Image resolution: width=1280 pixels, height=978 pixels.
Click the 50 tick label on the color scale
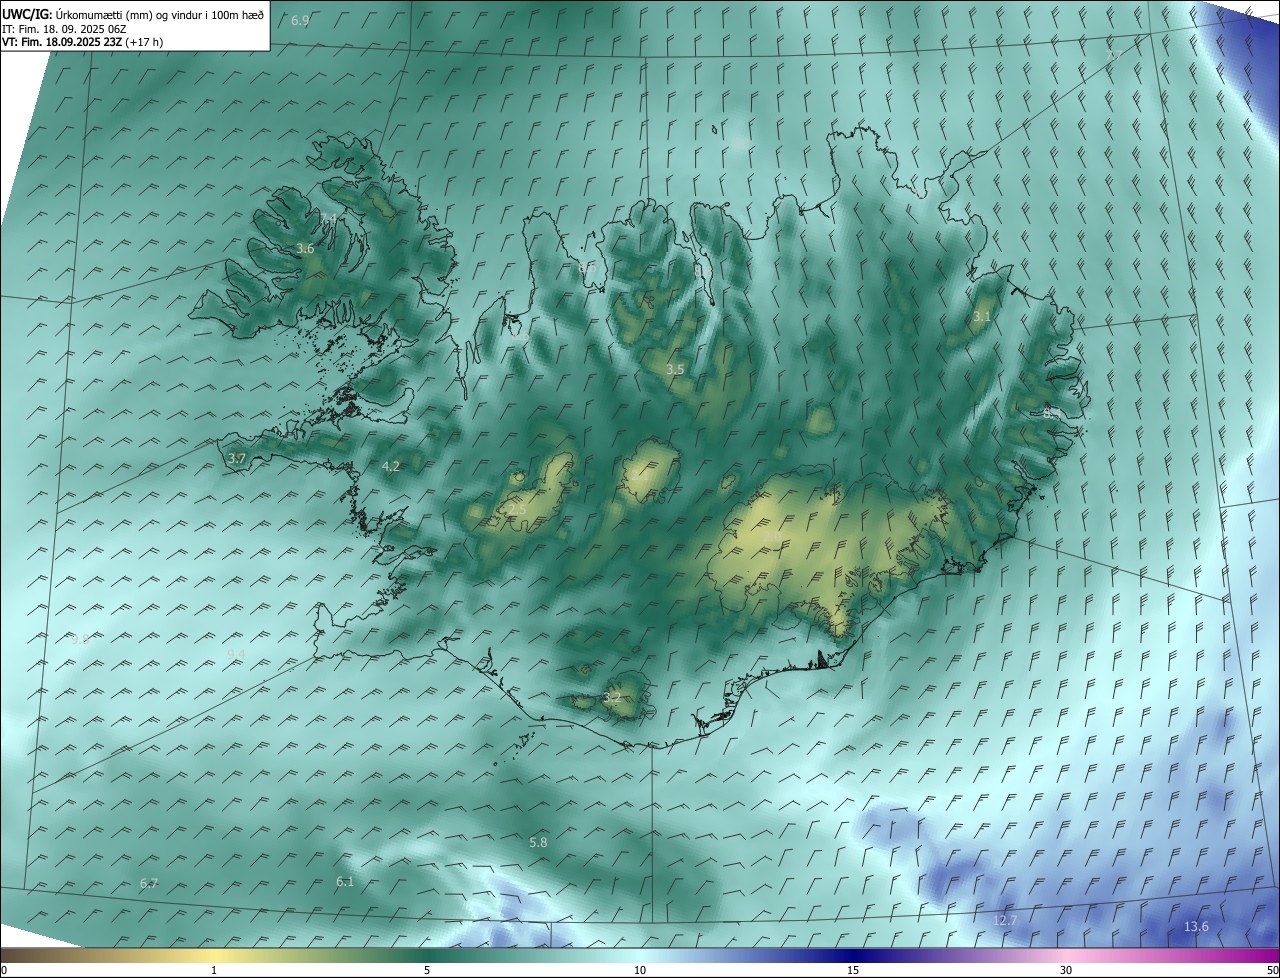(1272, 971)
